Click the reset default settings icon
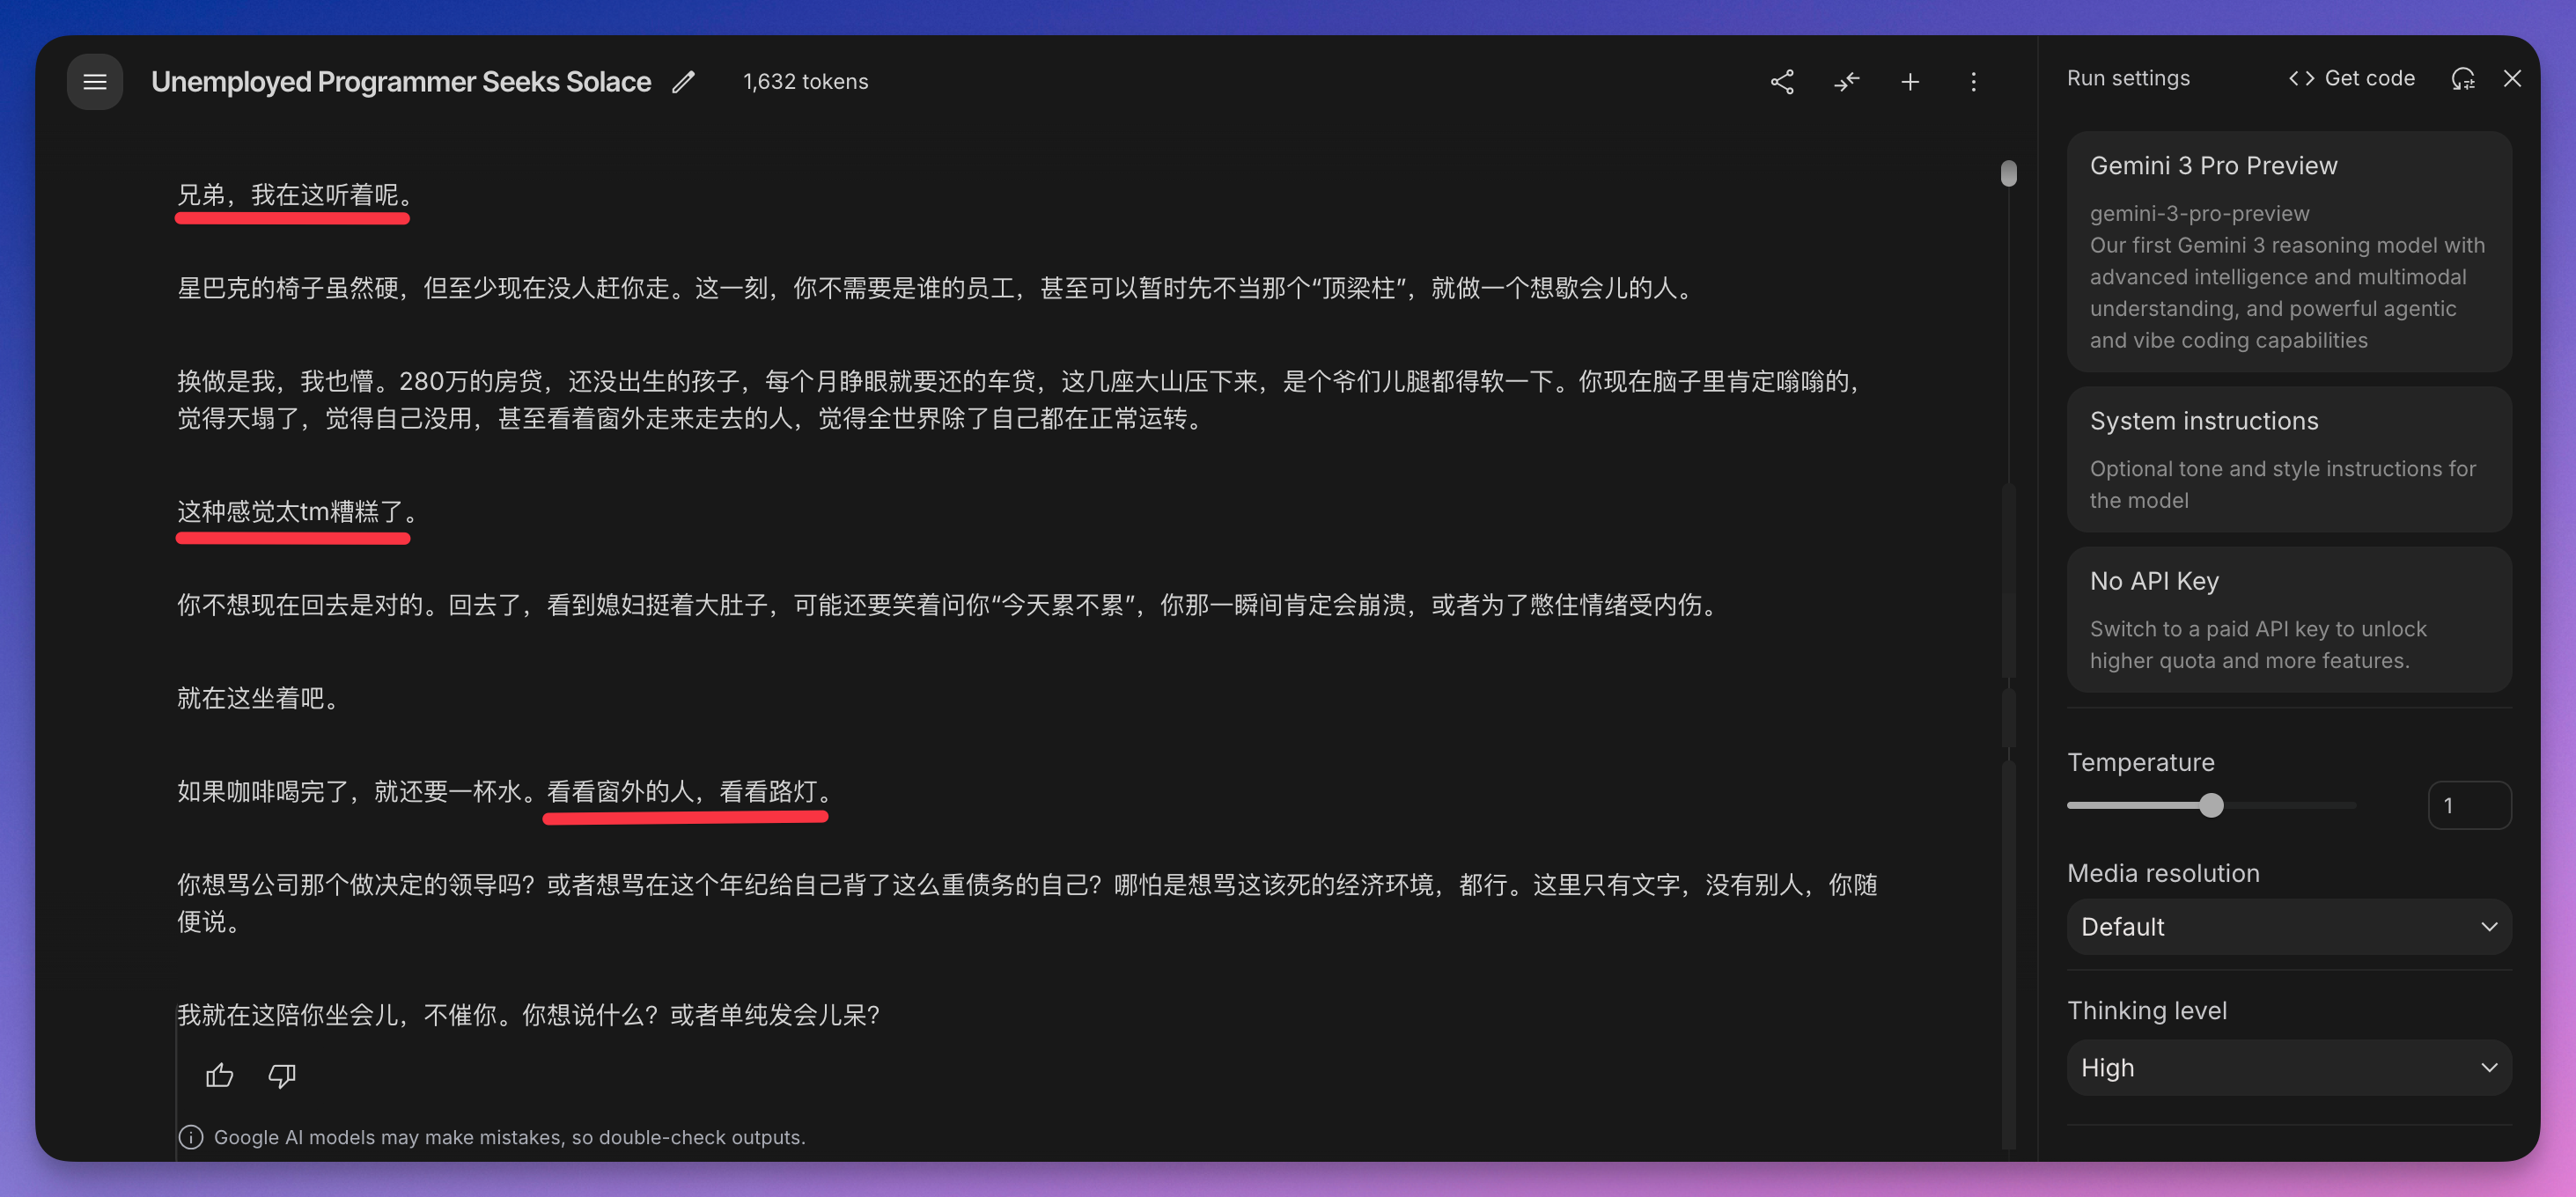 2463,79
